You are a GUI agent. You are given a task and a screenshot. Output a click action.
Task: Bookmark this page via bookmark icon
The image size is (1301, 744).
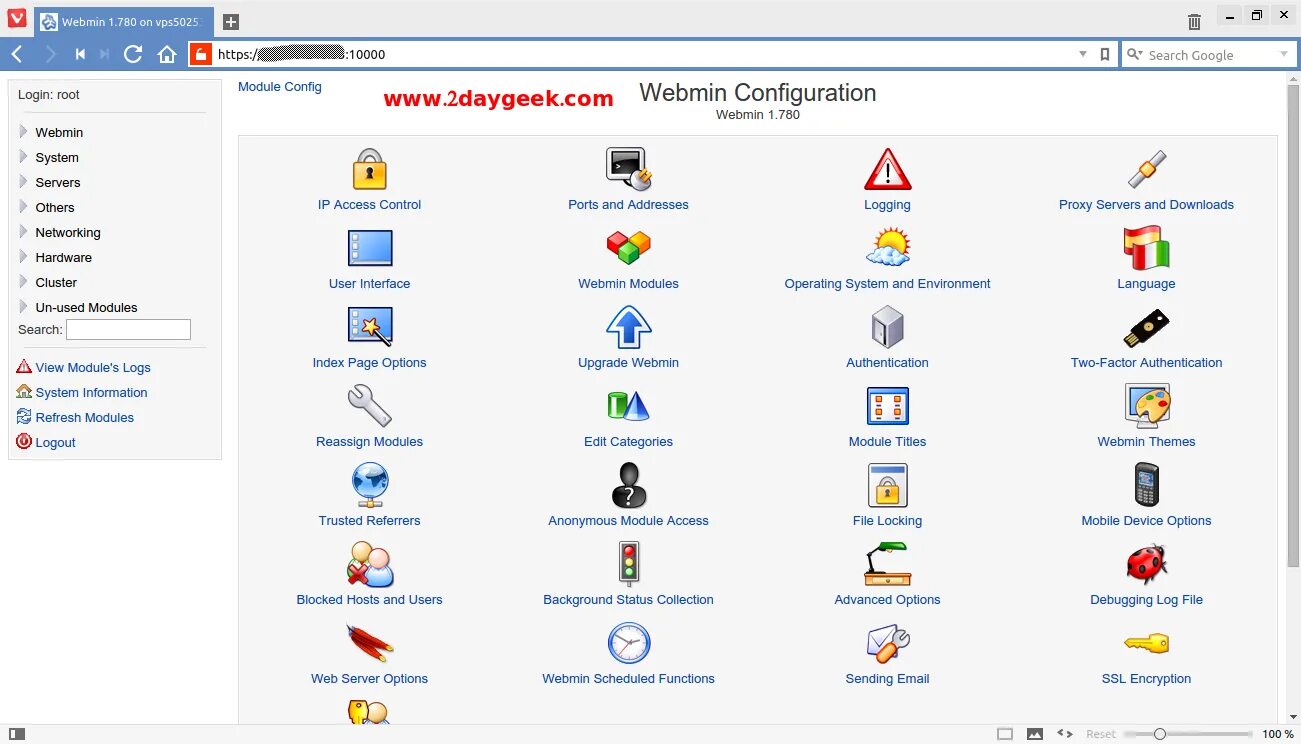1105,54
